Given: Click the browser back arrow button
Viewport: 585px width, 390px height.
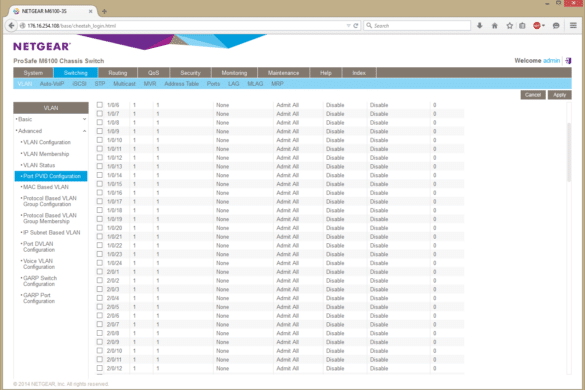Looking at the screenshot, I should point(11,25).
